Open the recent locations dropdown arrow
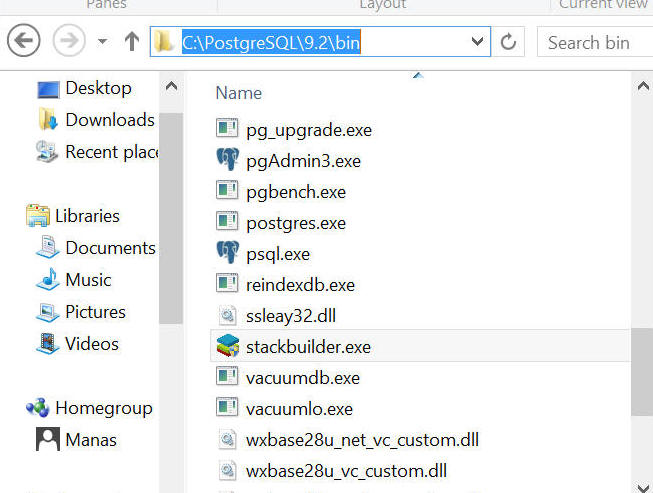653x493 pixels. (102, 41)
